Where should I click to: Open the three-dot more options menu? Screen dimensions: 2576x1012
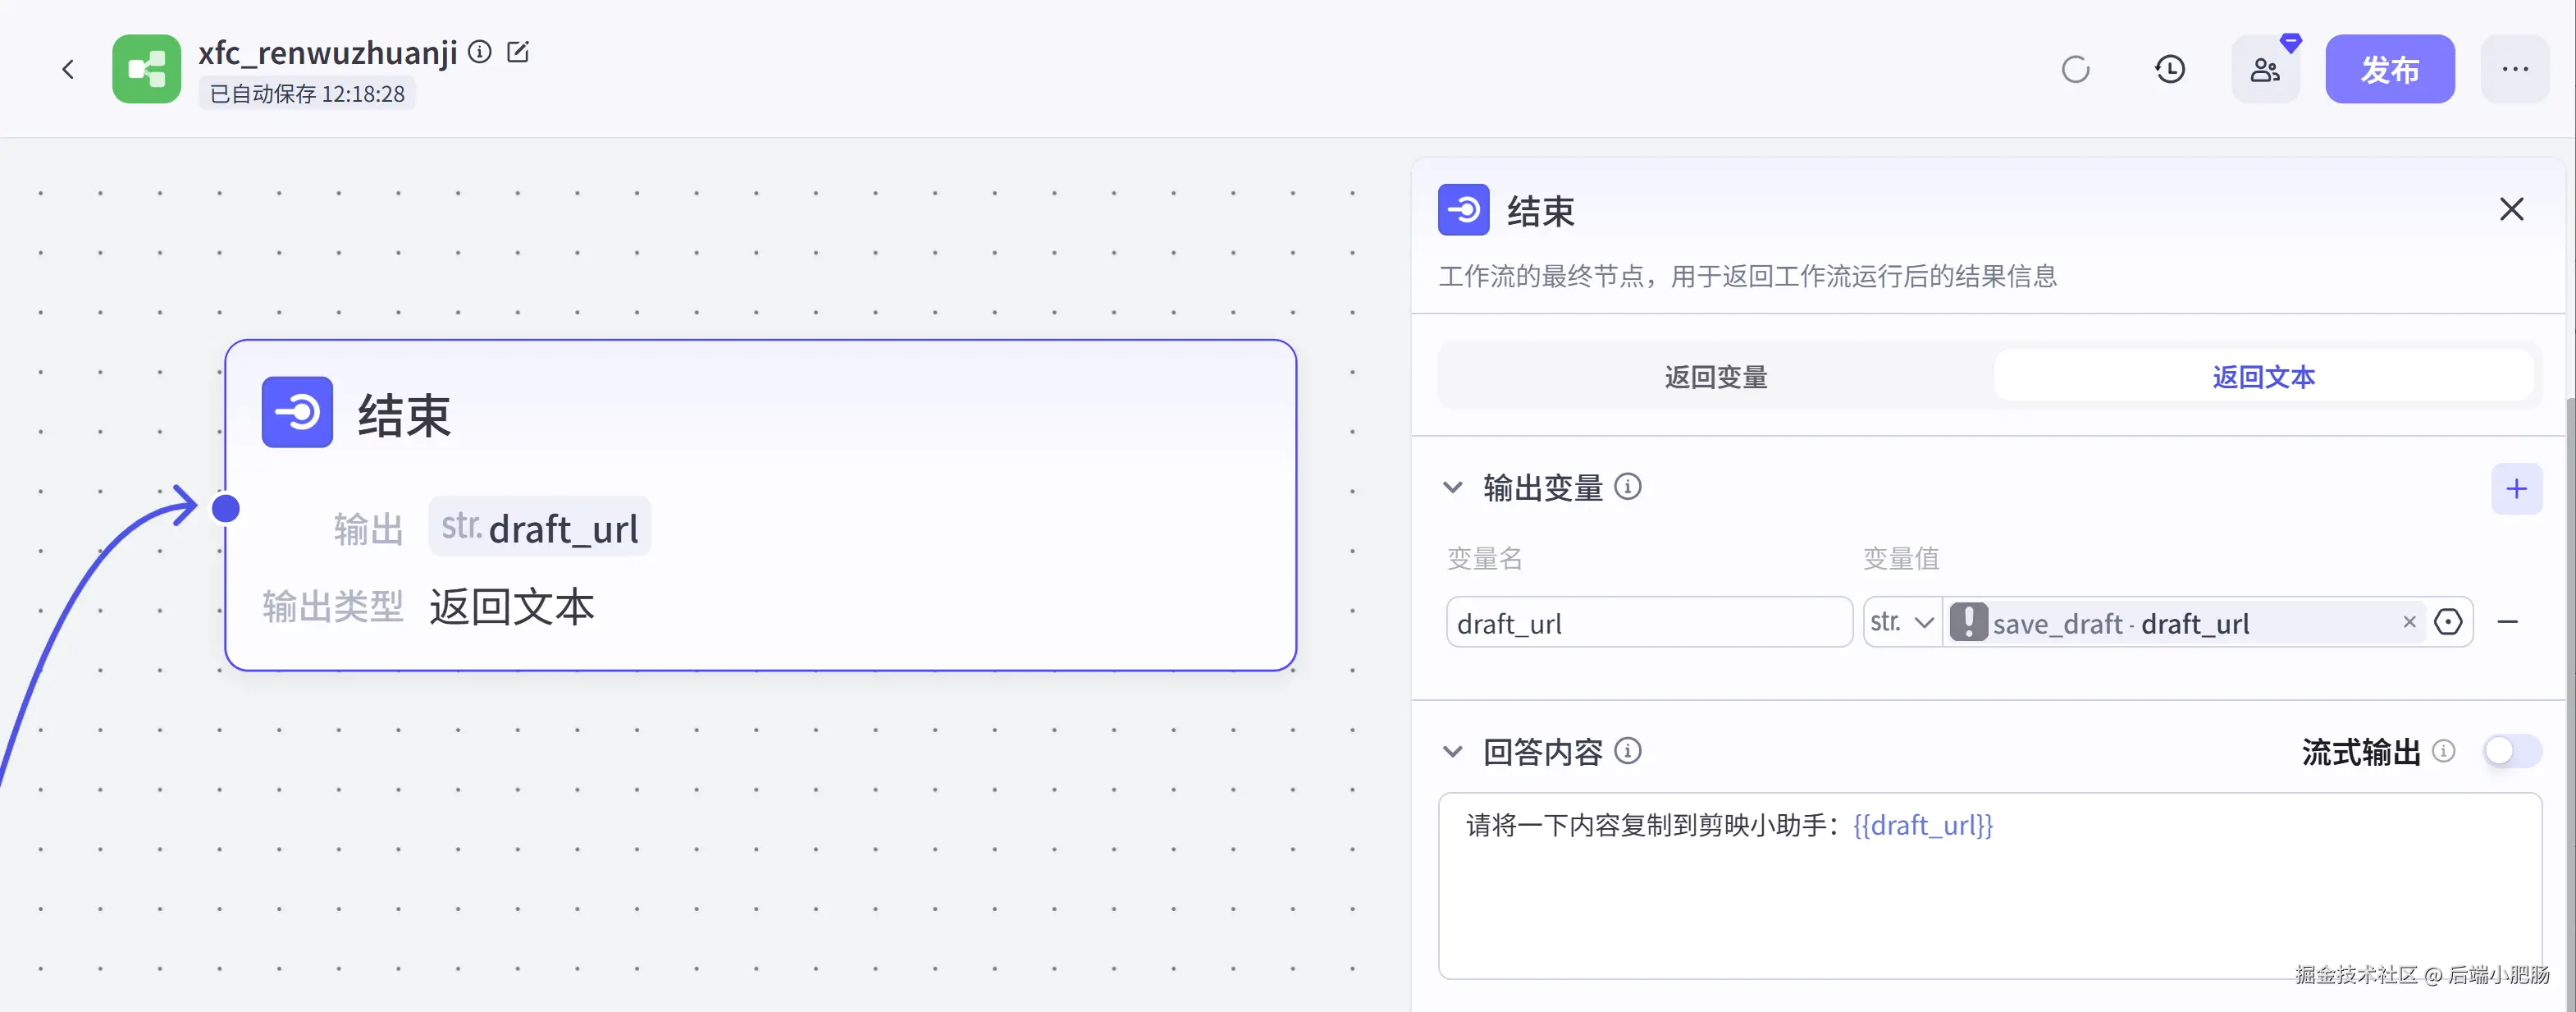point(2514,69)
